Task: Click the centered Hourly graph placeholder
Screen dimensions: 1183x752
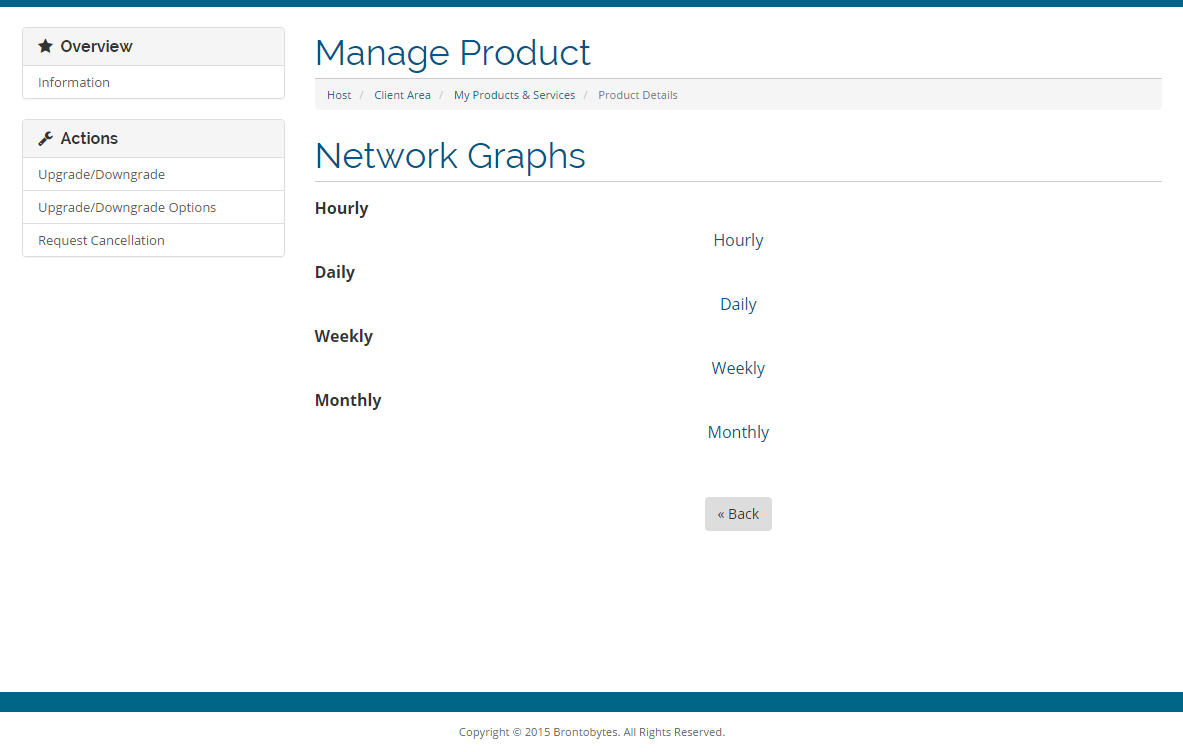Action: (x=738, y=241)
